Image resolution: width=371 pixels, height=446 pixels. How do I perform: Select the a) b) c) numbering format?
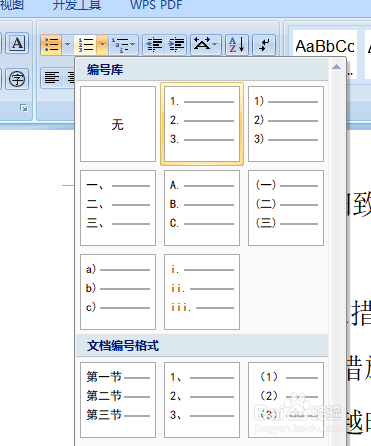click(x=118, y=292)
